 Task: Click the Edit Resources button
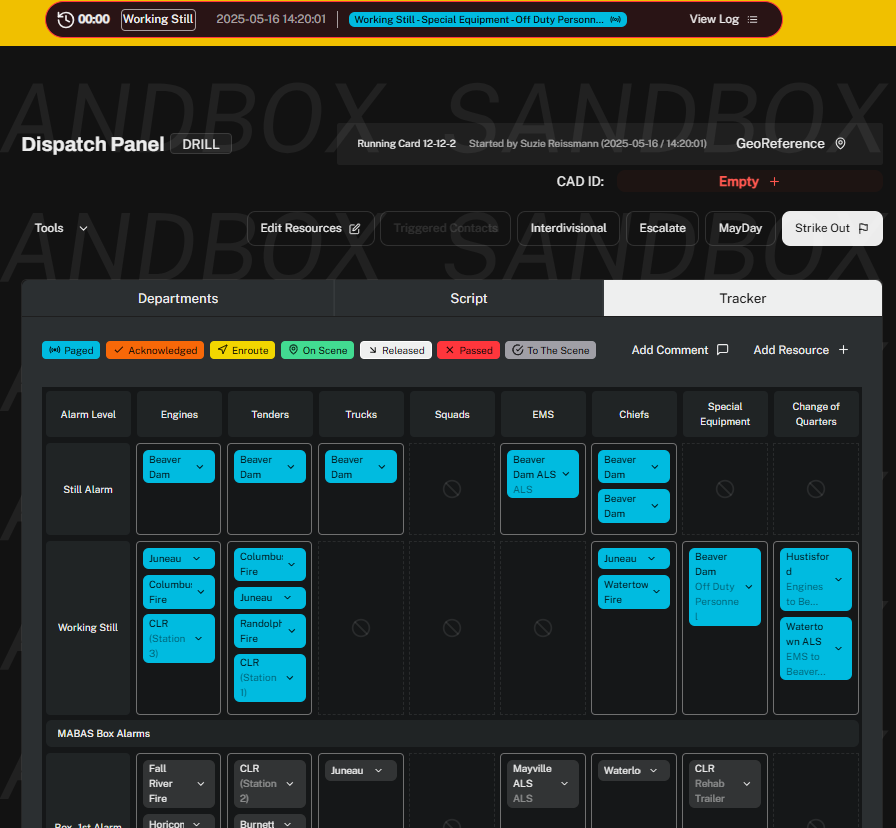(310, 229)
